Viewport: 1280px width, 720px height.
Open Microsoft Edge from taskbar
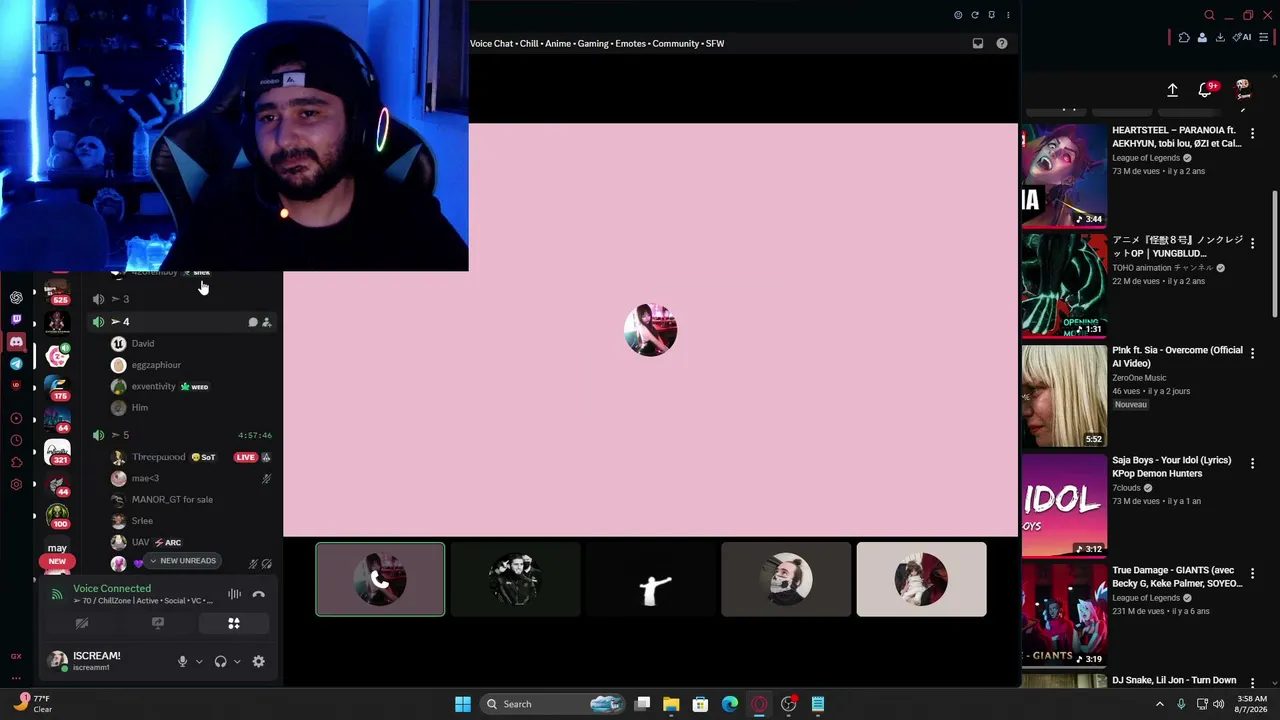pos(730,704)
